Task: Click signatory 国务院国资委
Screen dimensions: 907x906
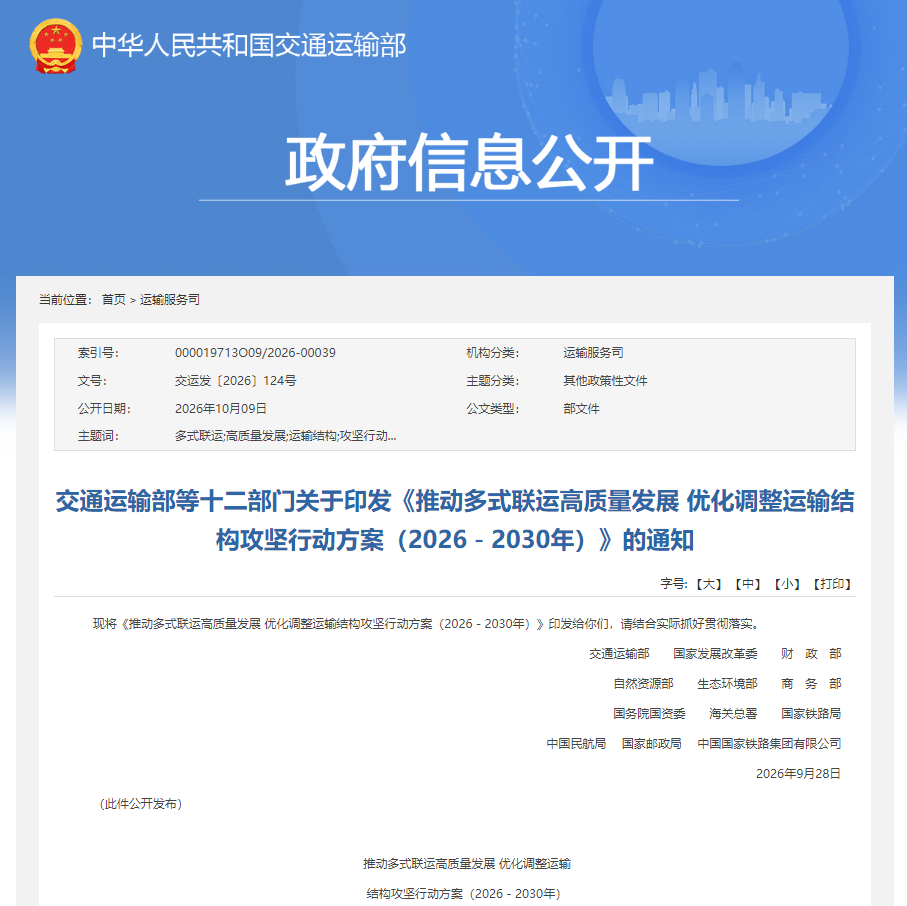Action: pos(649,713)
